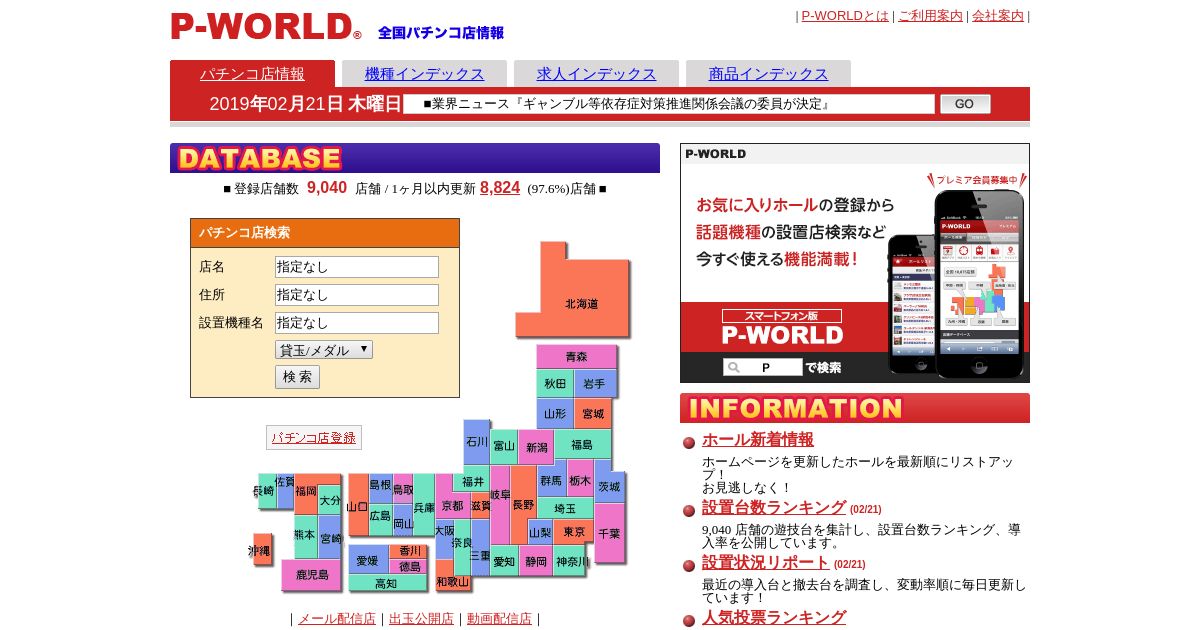The image size is (1200, 630).
Task: Select Fukushima (福島) prefecture tile
Action: tap(582, 444)
